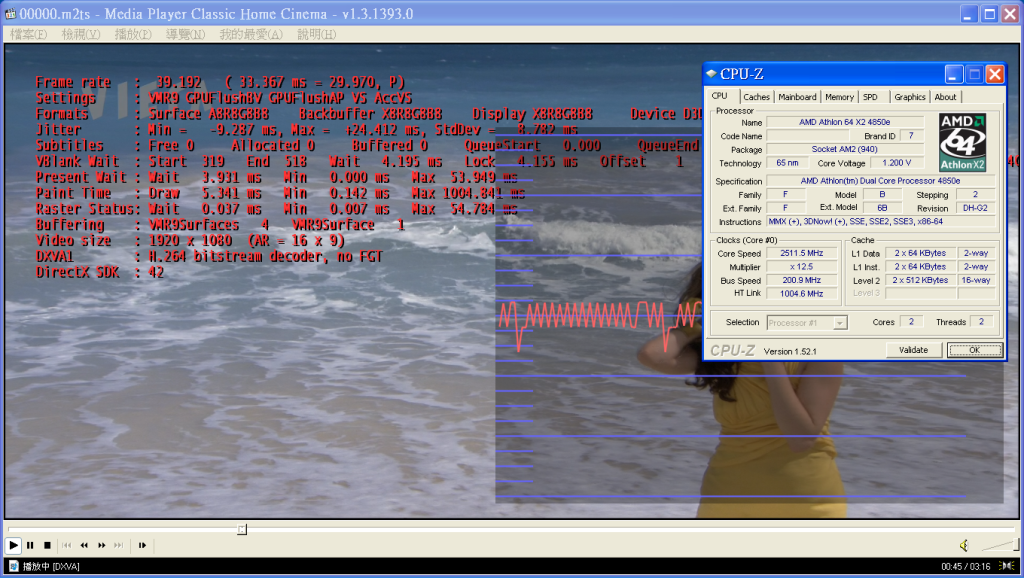This screenshot has height=578, width=1024.
Task: Click the stereo audio icon in the status bar
Action: click(x=1008, y=566)
